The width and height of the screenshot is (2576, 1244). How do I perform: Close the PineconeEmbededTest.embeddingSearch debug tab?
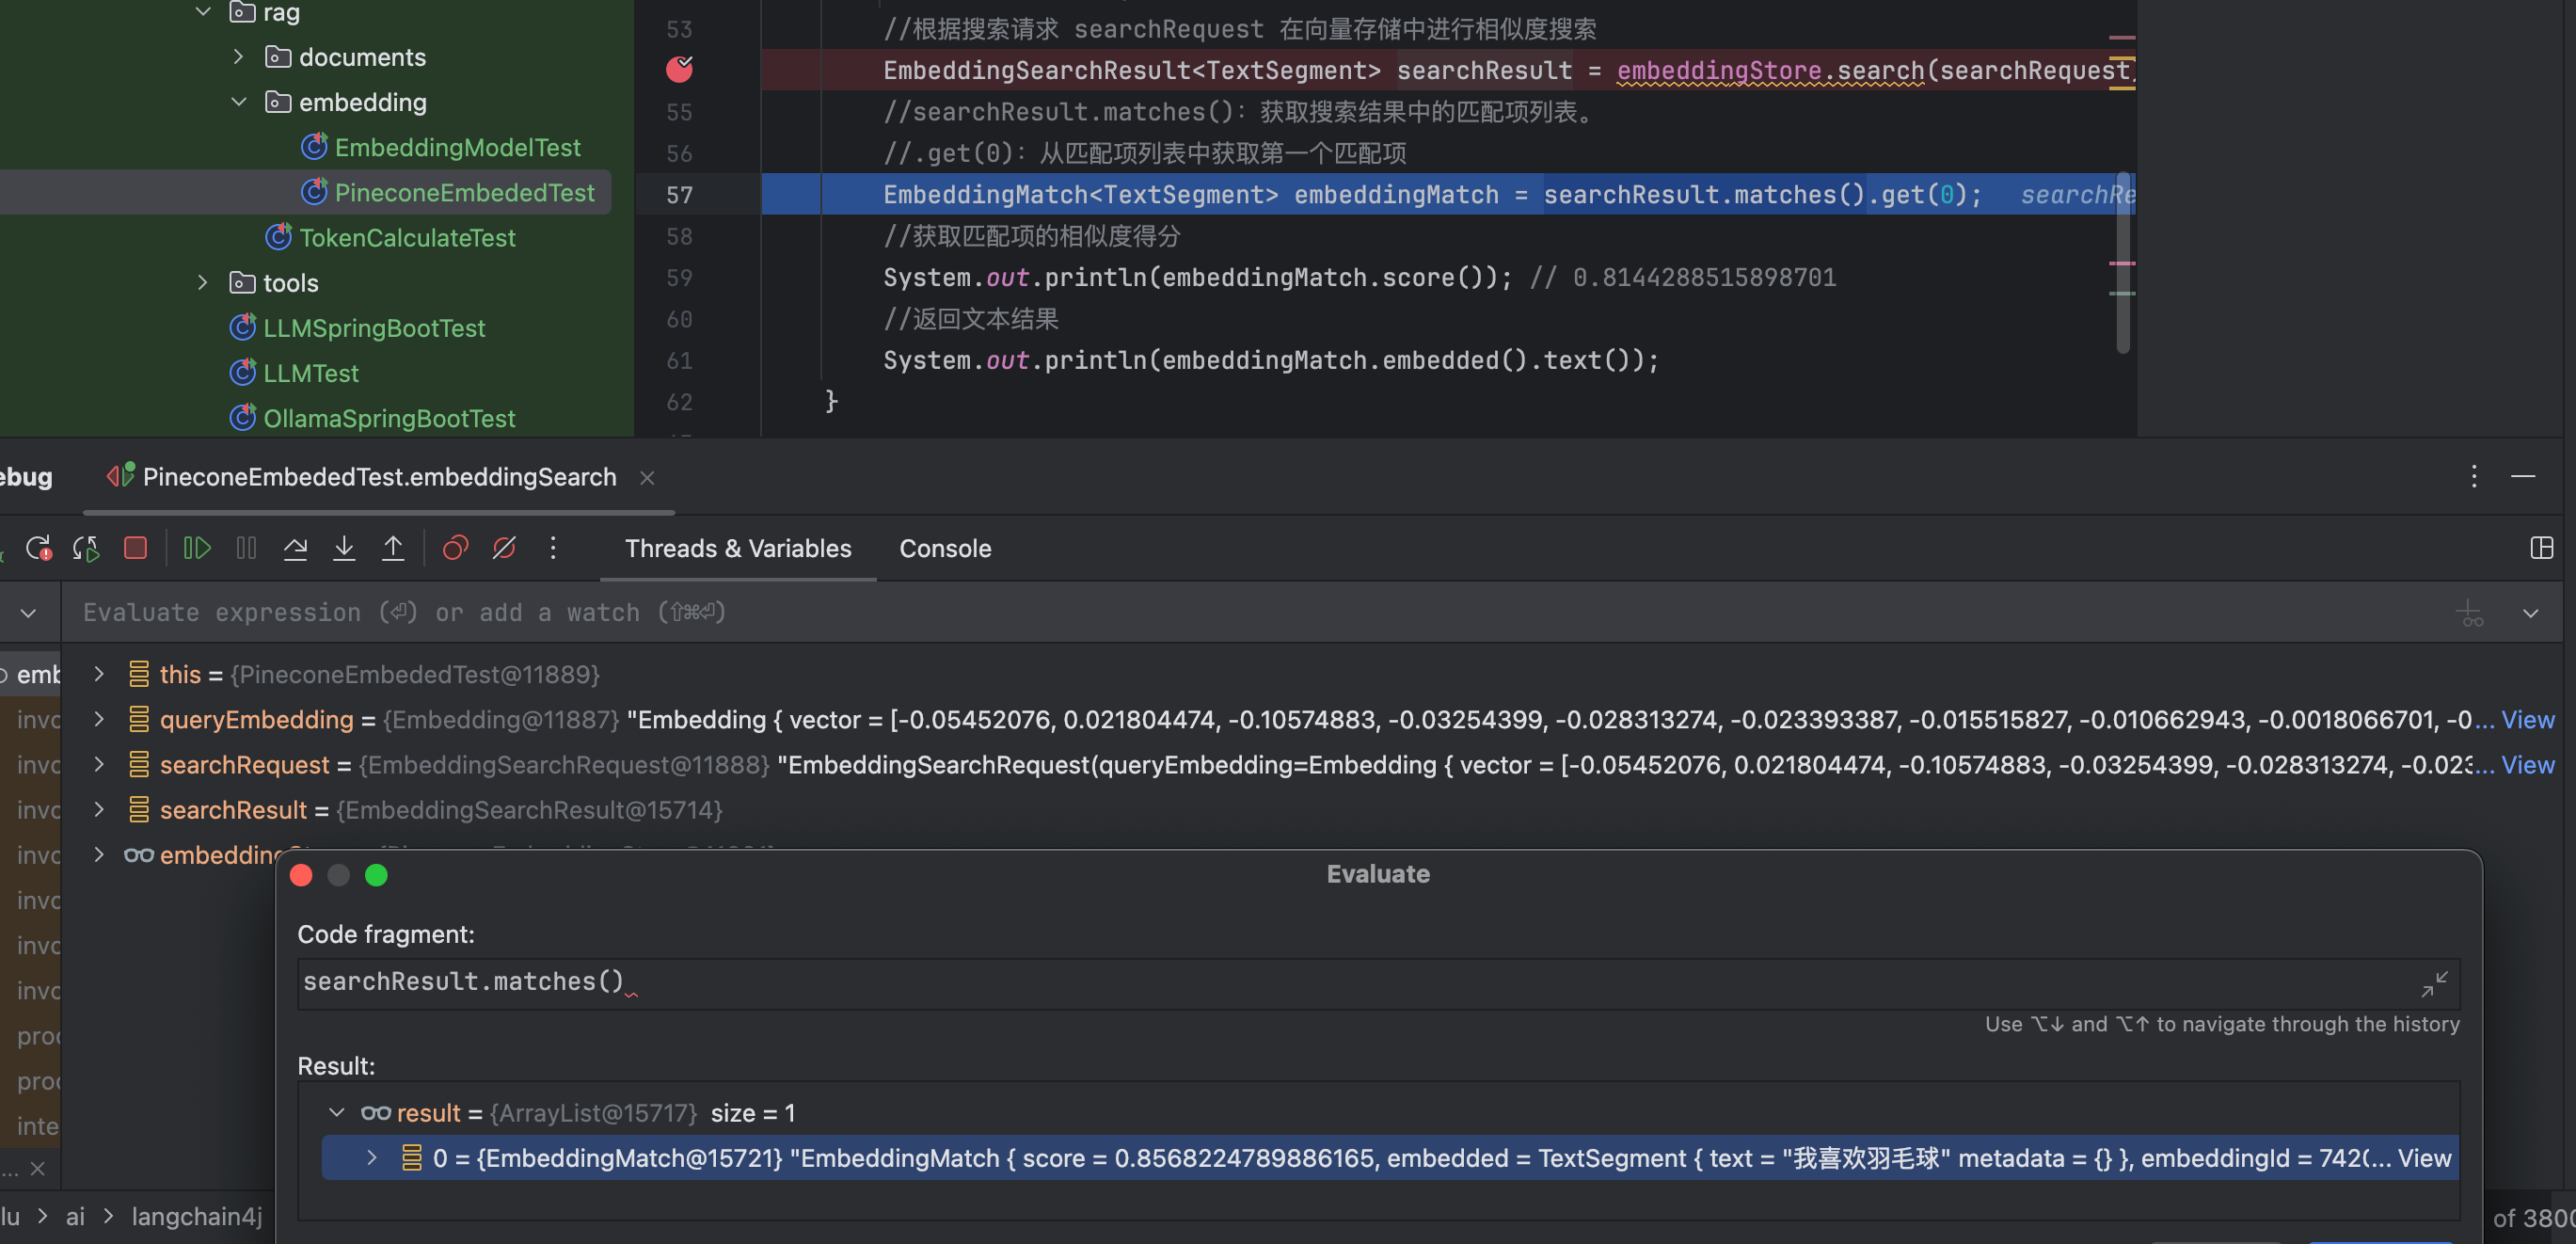(647, 478)
